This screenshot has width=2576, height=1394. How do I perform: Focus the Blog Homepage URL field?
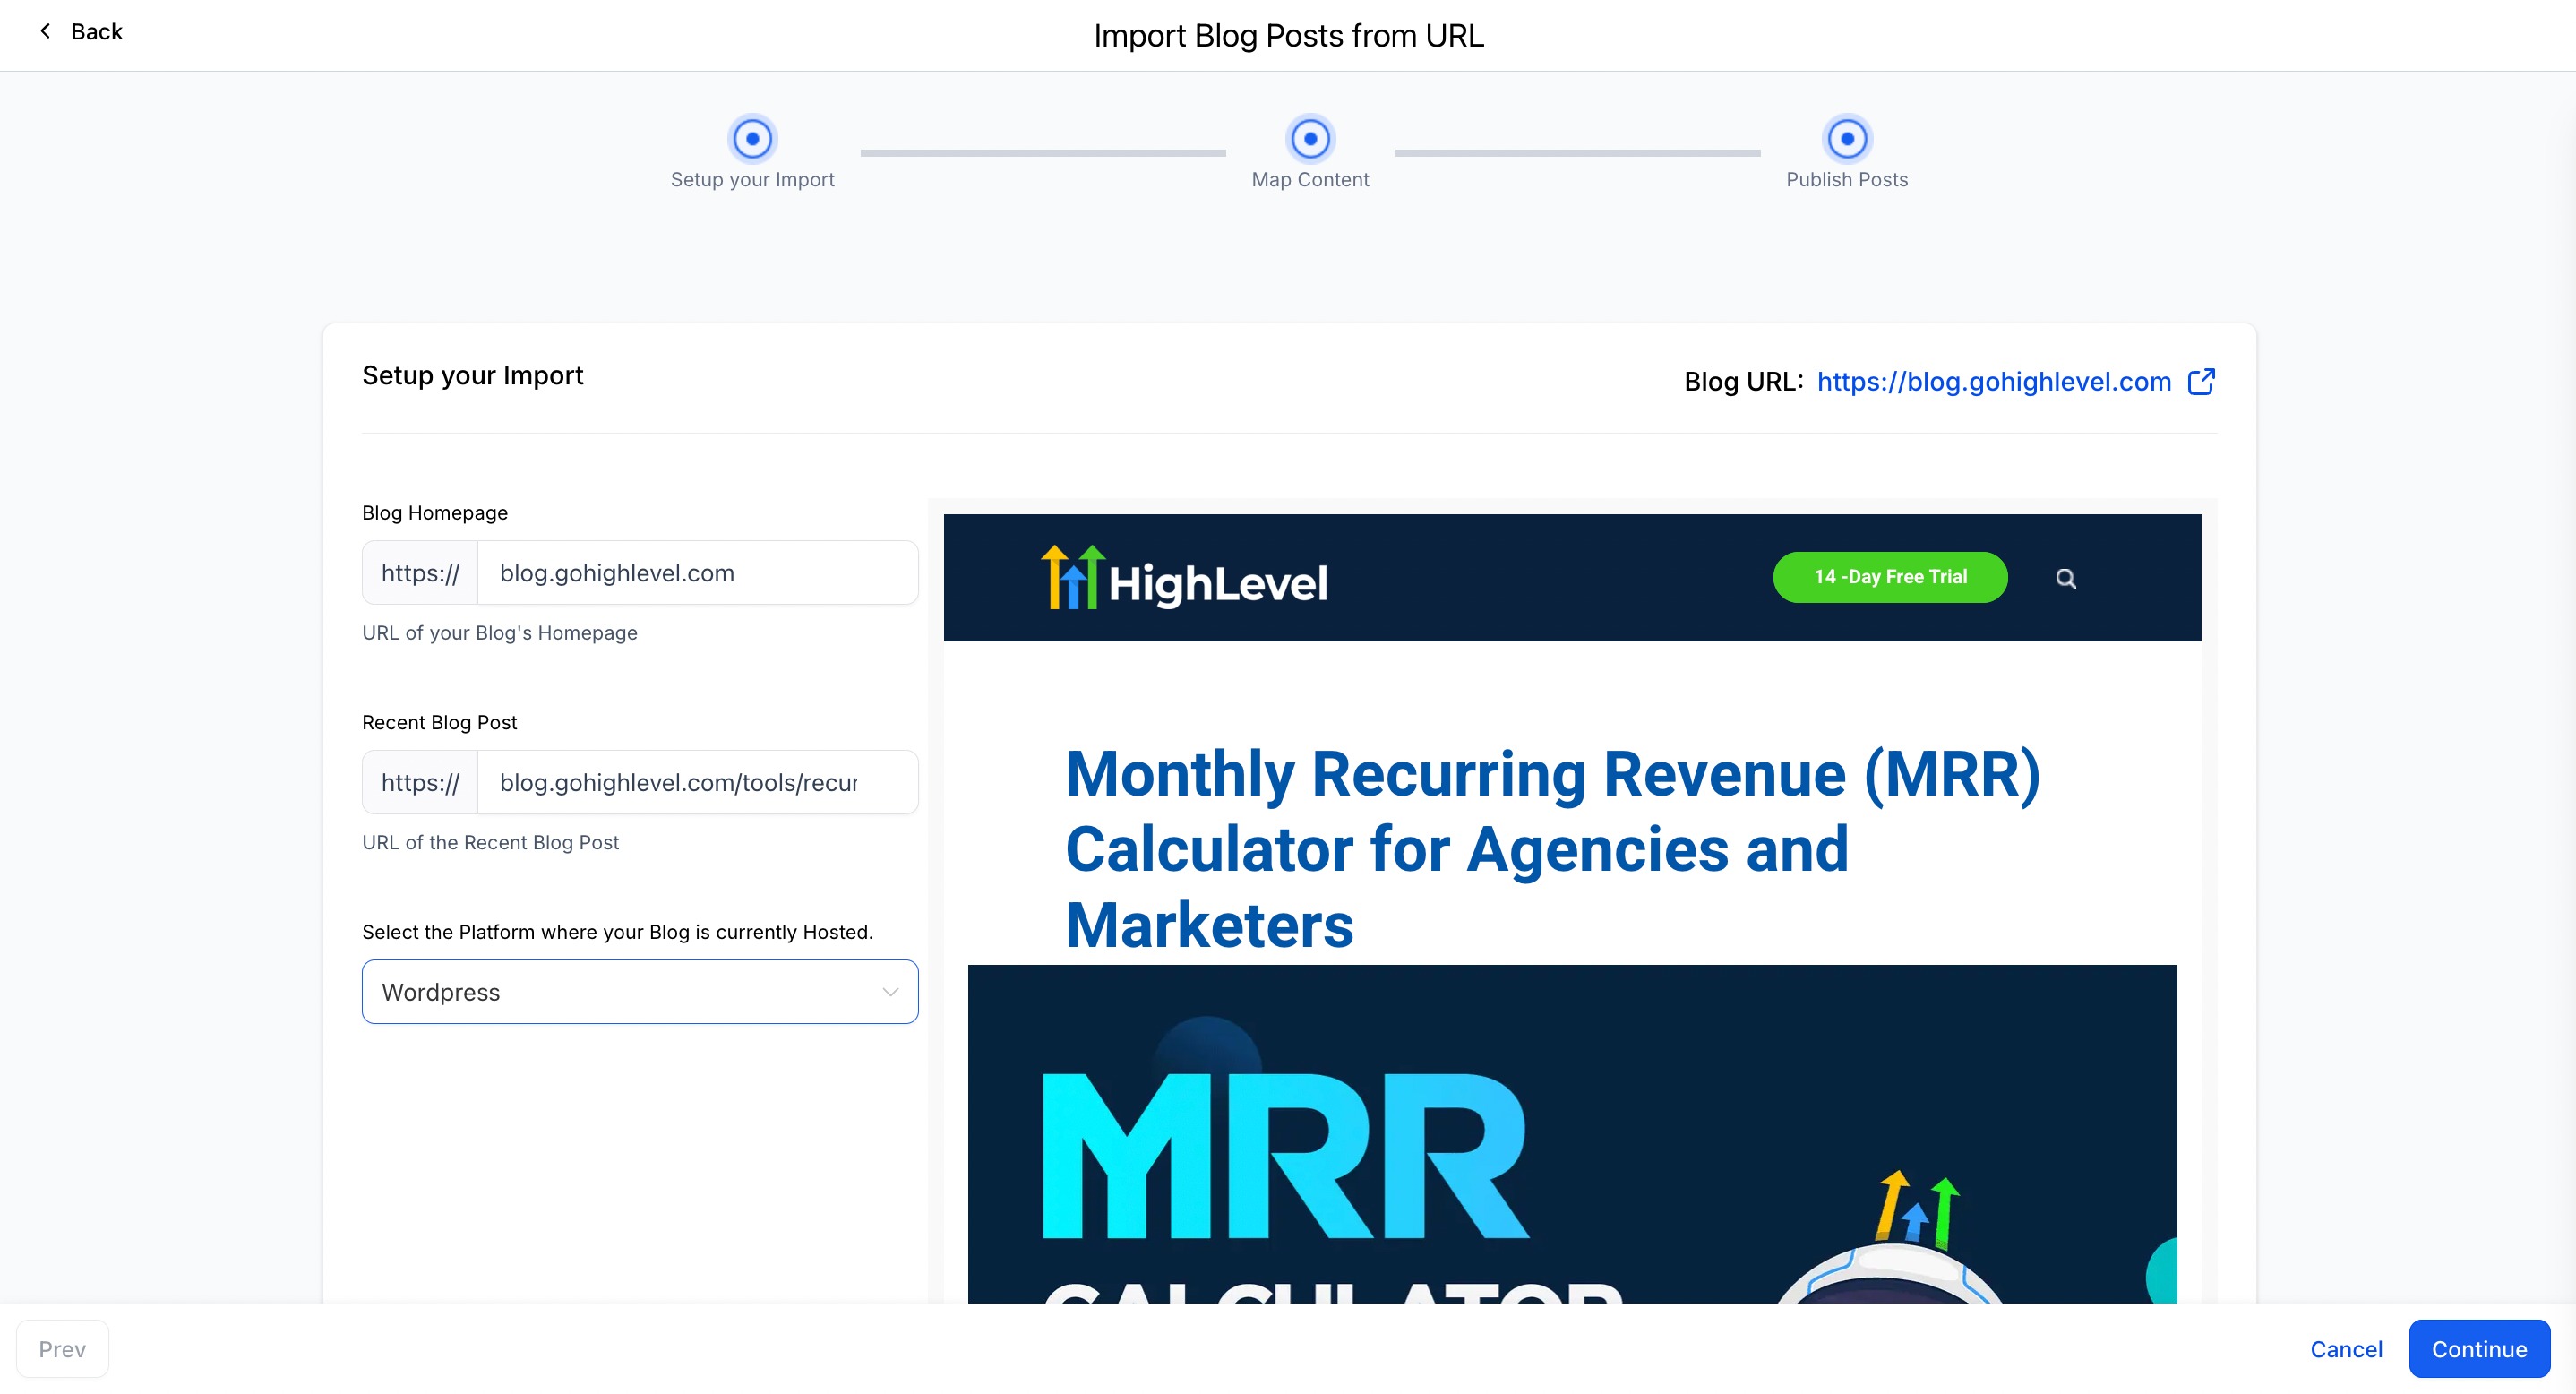click(697, 573)
